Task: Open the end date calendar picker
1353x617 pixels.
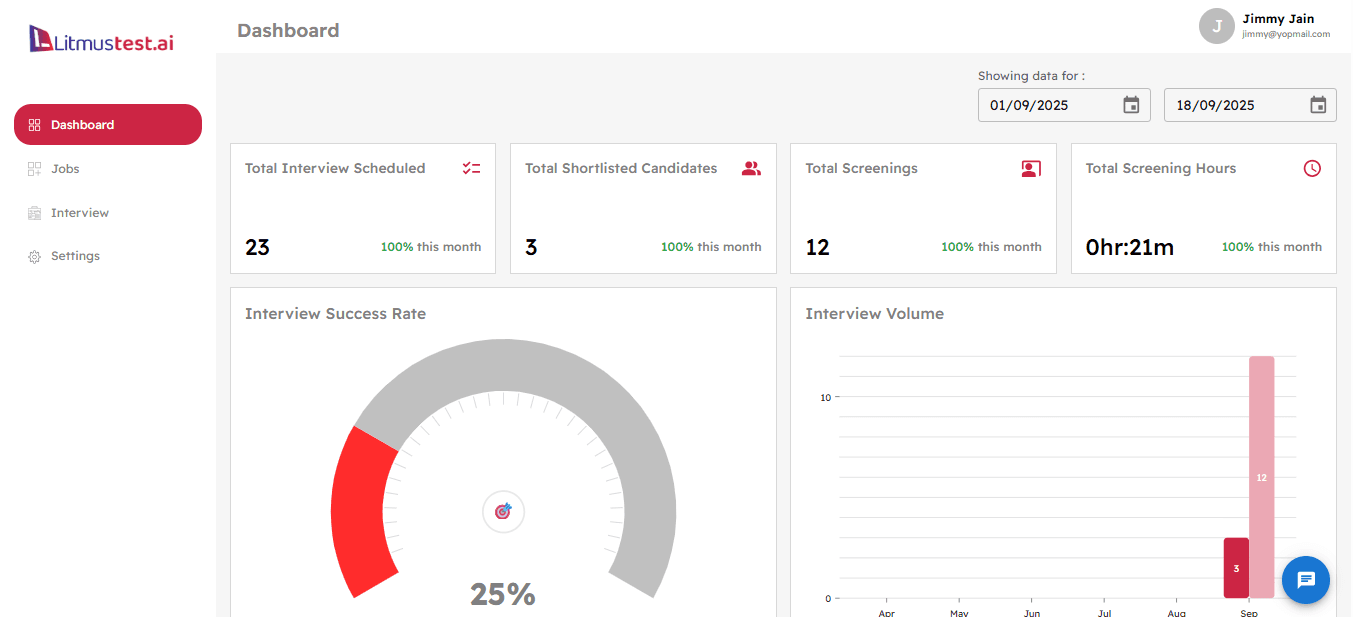Action: point(1317,104)
